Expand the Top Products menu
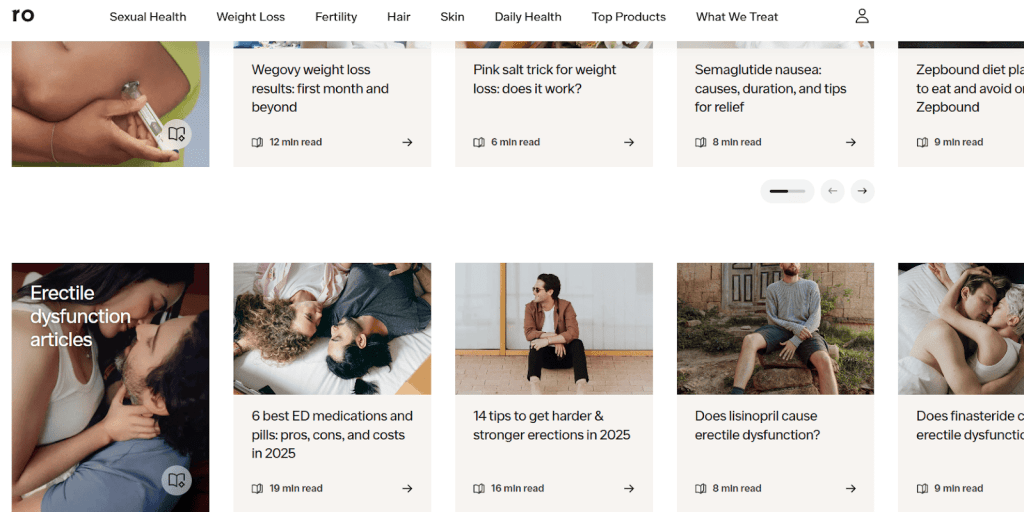Screen dimensions: 1024x512 click(x=628, y=17)
